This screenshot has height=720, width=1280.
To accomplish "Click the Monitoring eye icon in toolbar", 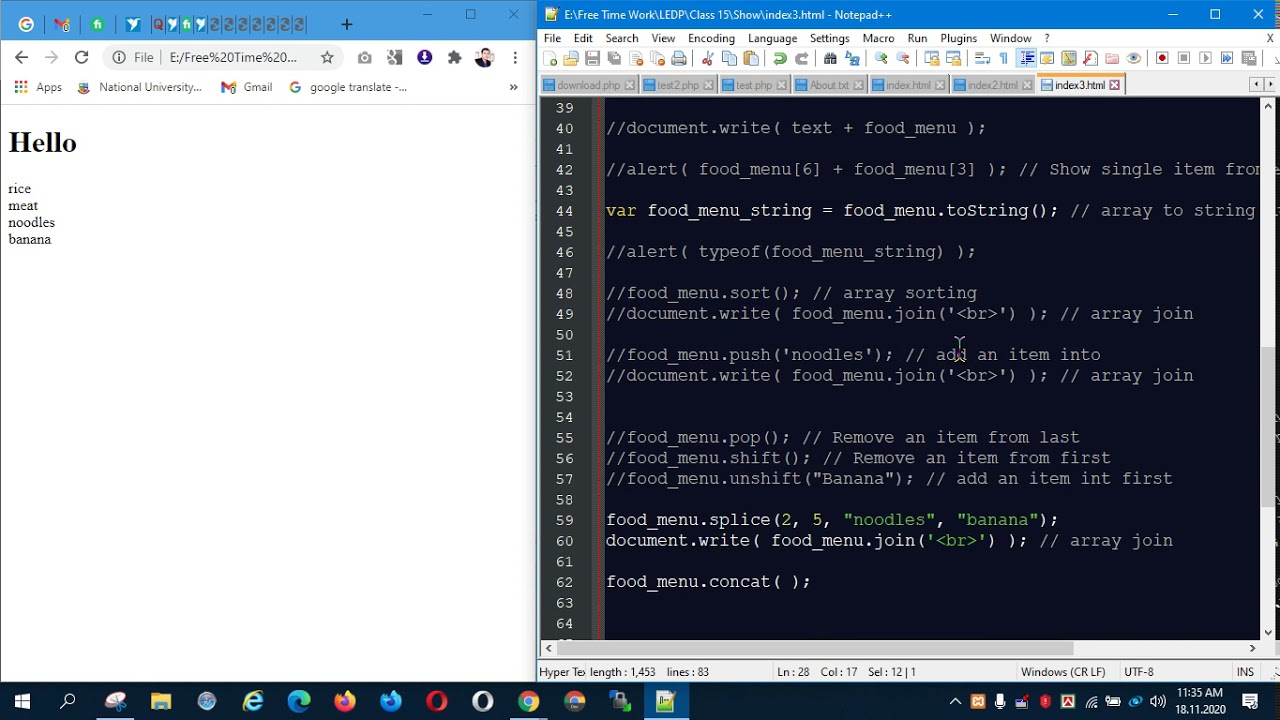I will (x=1134, y=58).
